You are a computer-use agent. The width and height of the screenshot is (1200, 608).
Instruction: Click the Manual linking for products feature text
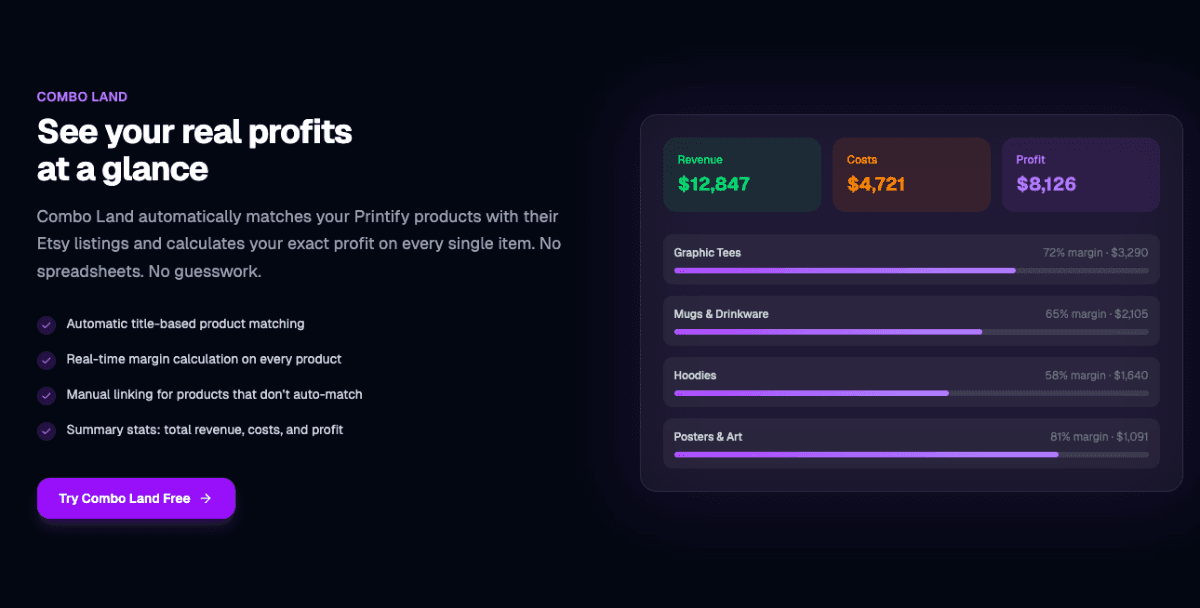pos(214,395)
